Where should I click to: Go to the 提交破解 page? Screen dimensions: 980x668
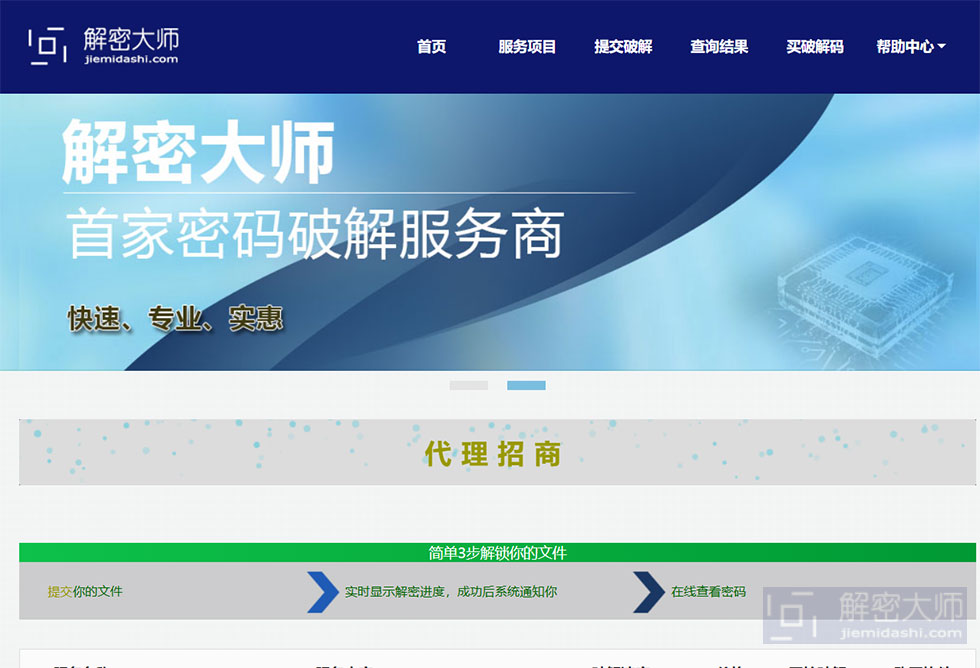pos(623,47)
